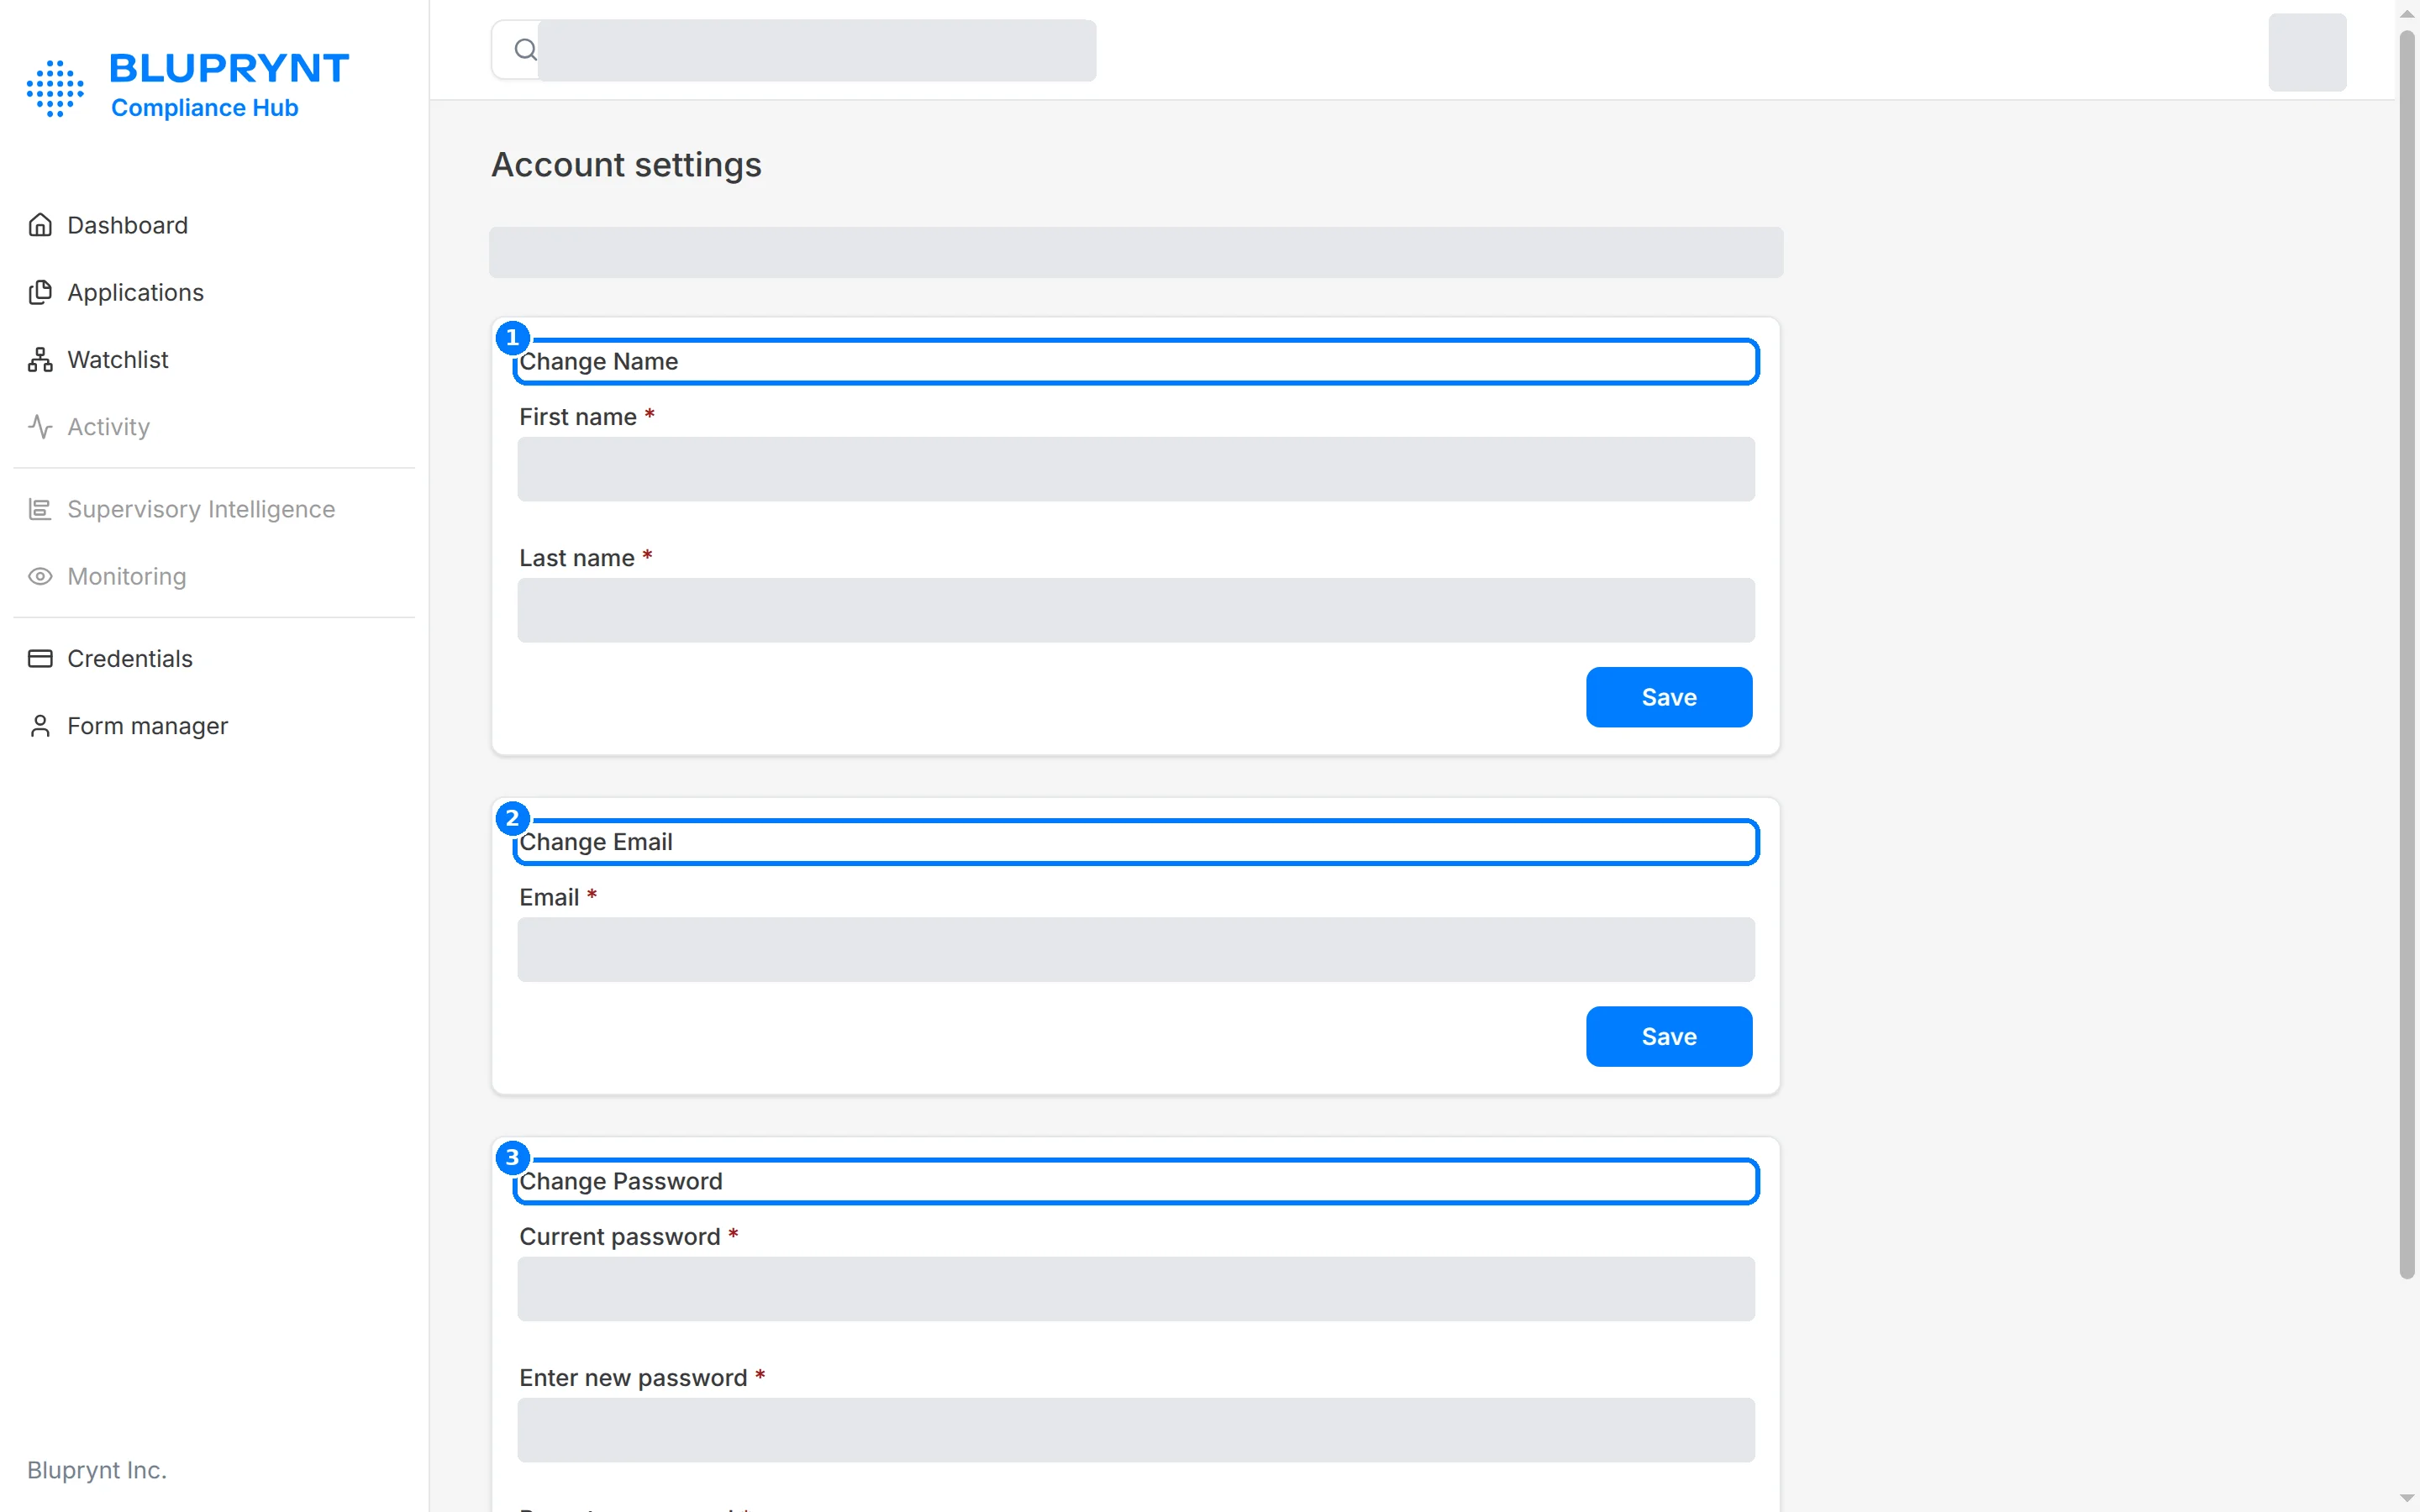Click the Applications documents icon
Screen dimensions: 2420x1512
point(40,292)
